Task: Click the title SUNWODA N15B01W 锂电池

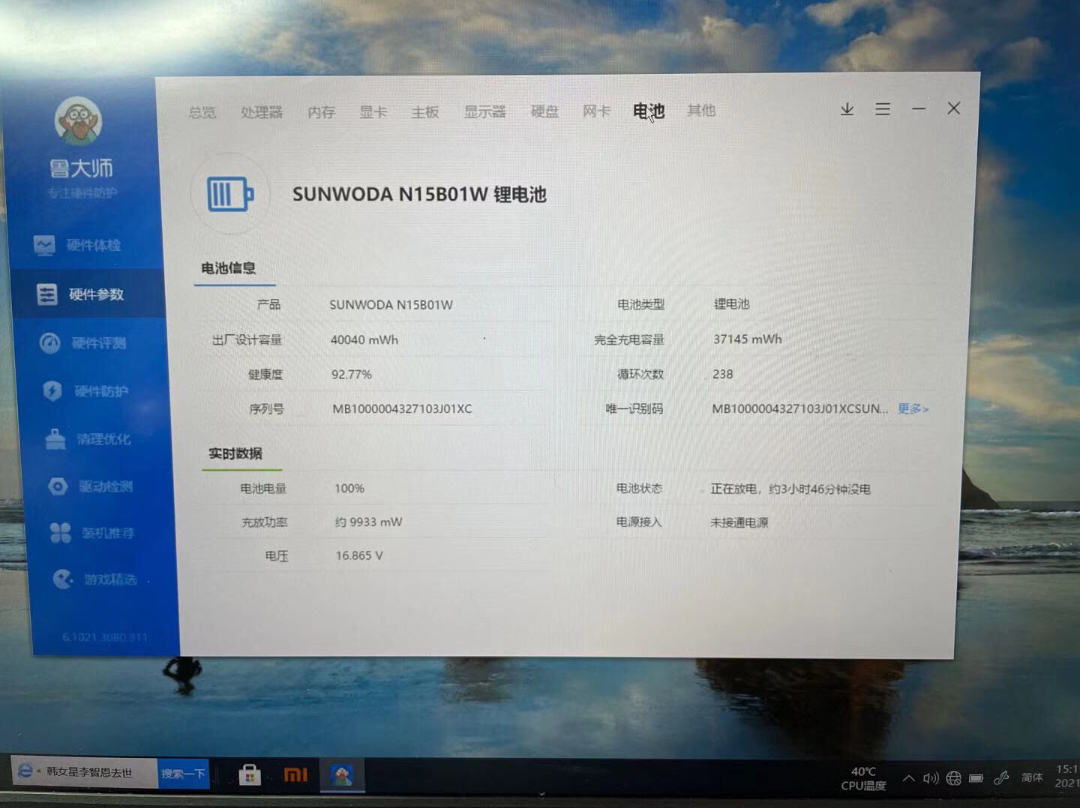Action: pos(419,194)
